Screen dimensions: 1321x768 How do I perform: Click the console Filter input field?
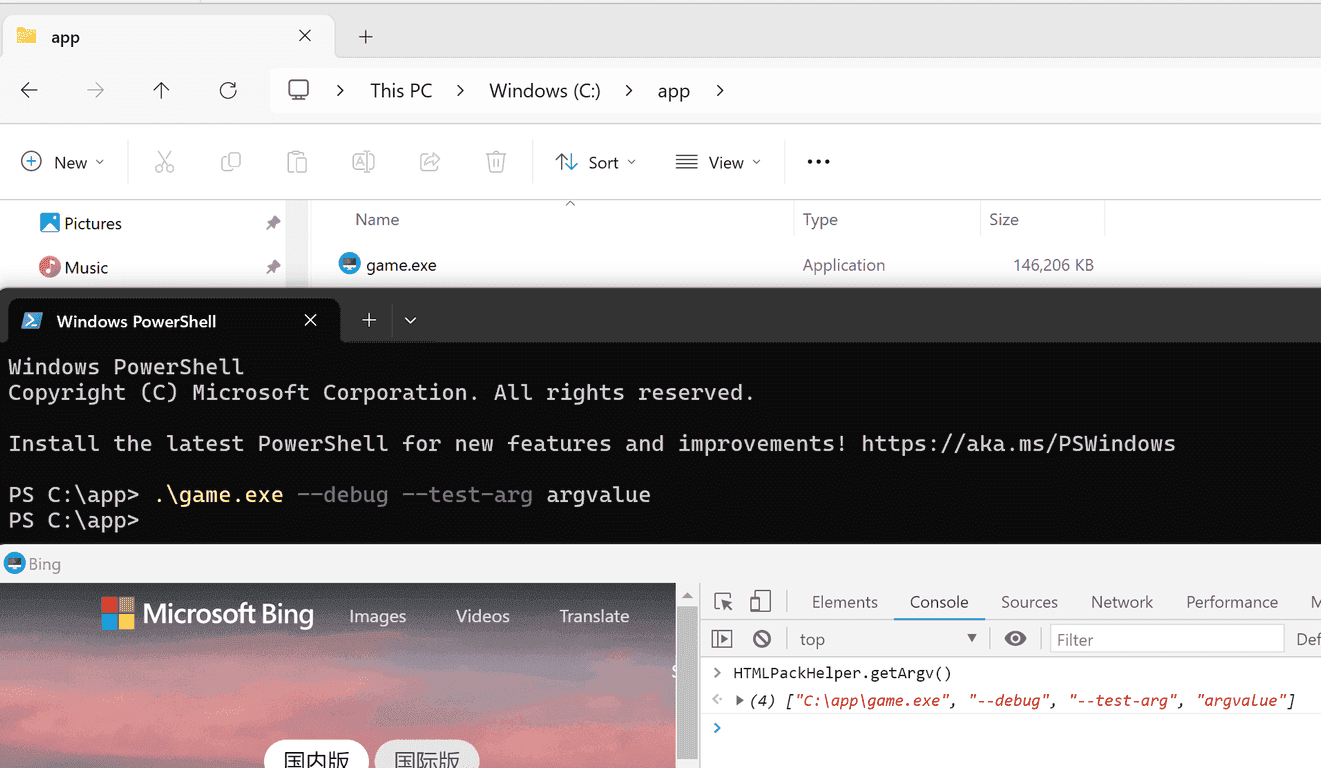pyautogui.click(x=1166, y=639)
